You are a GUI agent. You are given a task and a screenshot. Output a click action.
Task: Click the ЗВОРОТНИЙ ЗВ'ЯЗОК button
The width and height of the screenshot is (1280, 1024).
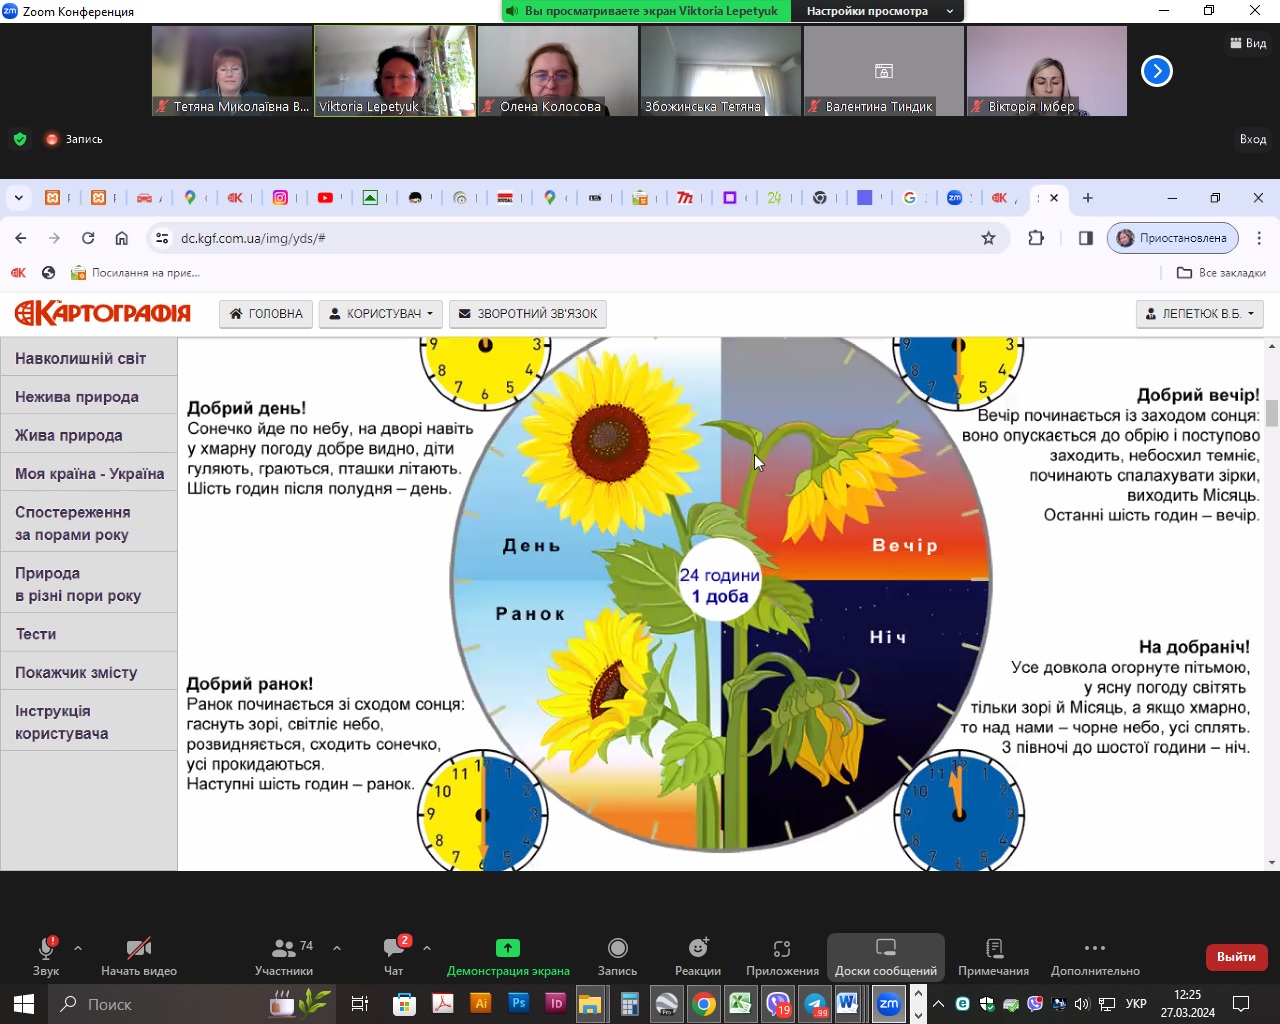pos(527,314)
